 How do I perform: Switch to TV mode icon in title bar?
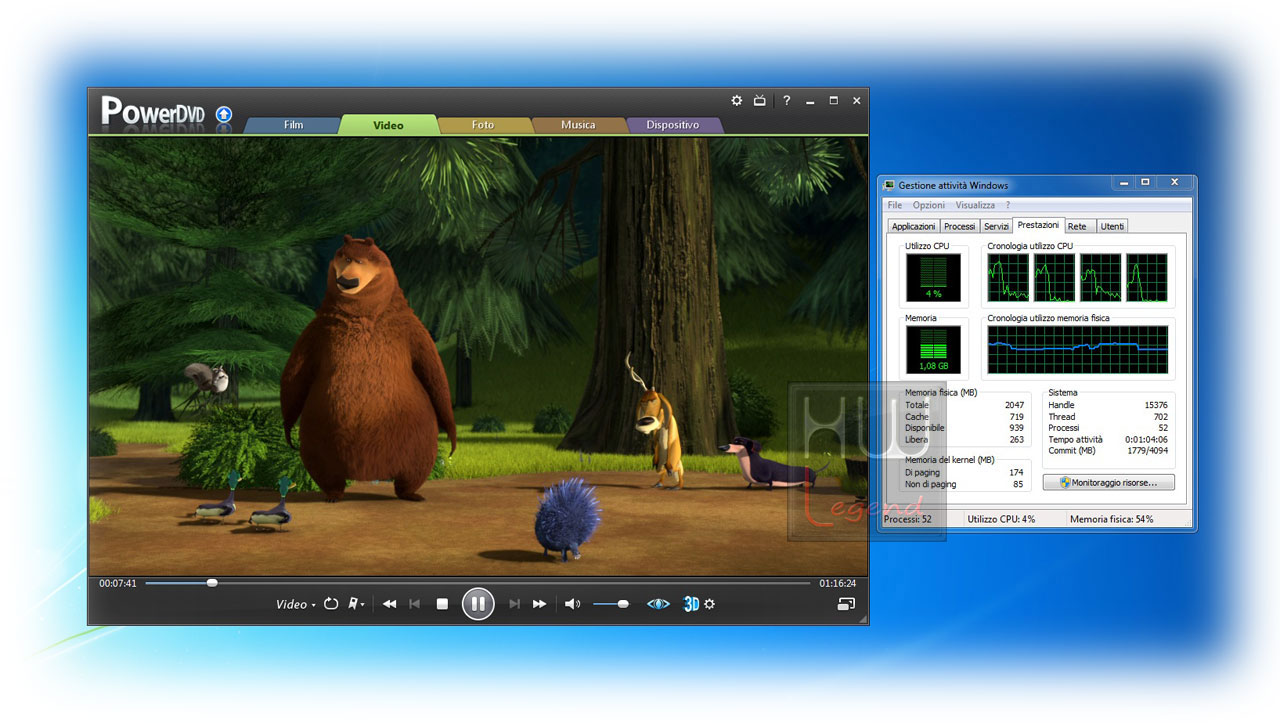pyautogui.click(x=760, y=101)
